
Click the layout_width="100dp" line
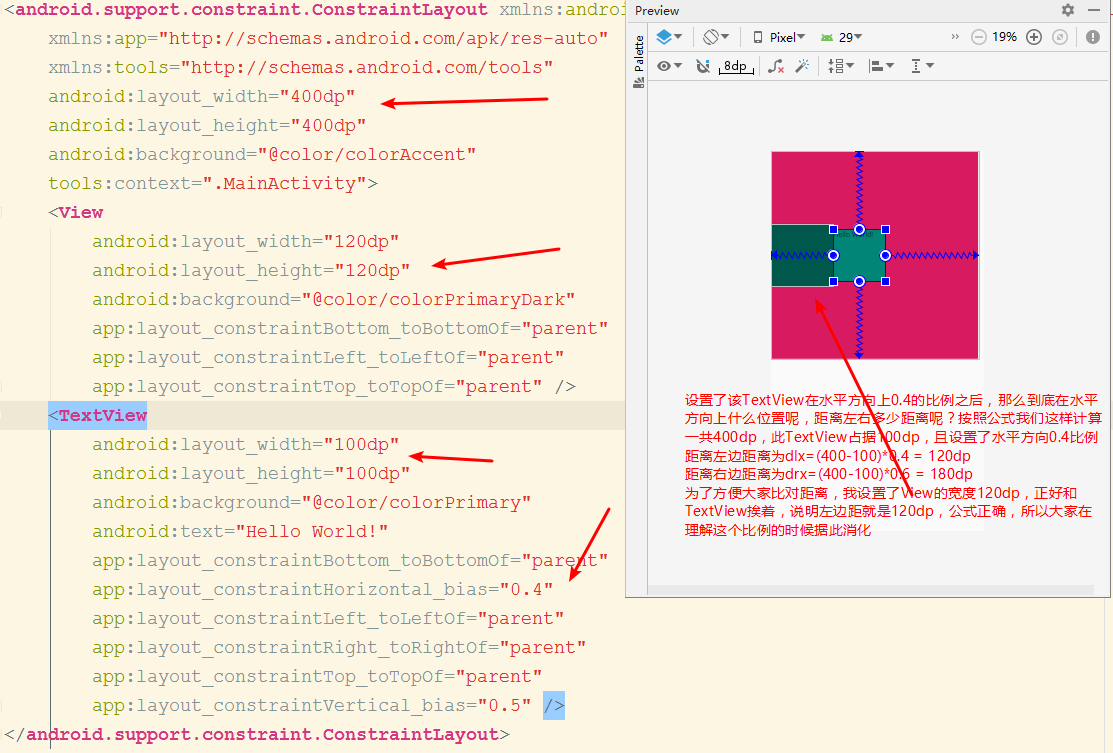pyautogui.click(x=246, y=445)
